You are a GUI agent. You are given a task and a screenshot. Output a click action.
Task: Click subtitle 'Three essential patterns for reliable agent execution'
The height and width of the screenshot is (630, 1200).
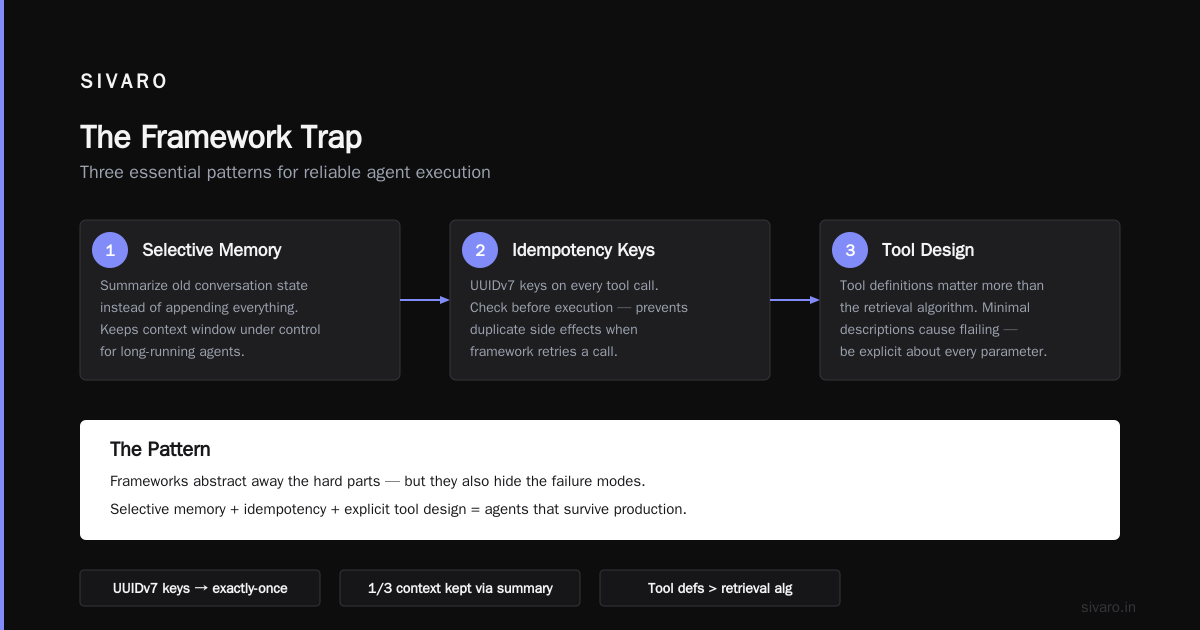click(x=285, y=172)
